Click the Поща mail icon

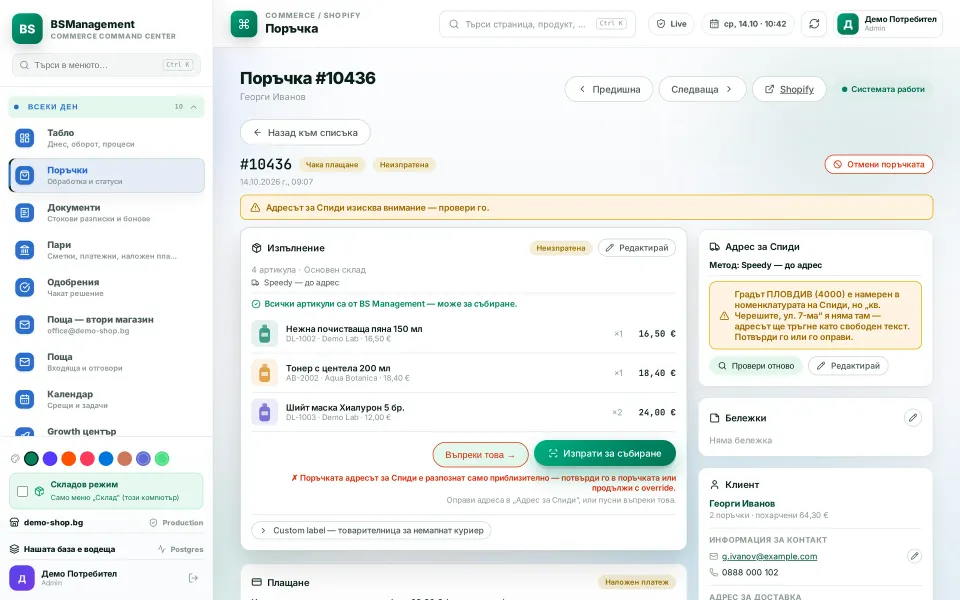[24, 362]
